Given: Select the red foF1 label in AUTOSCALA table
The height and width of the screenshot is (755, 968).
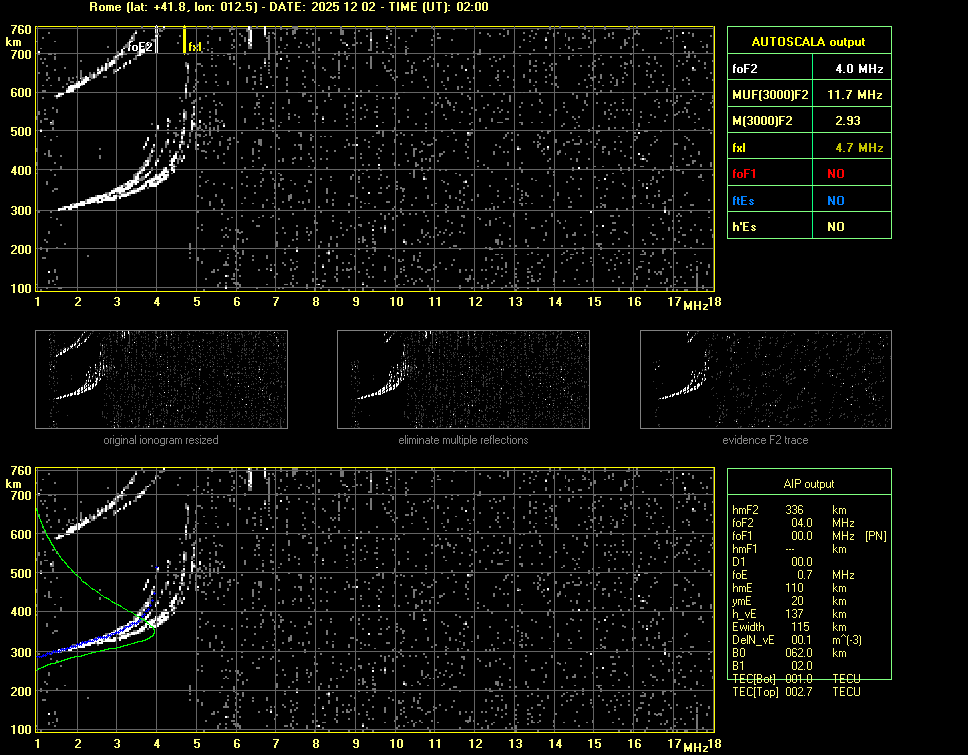Looking at the screenshot, I should tap(744, 174).
